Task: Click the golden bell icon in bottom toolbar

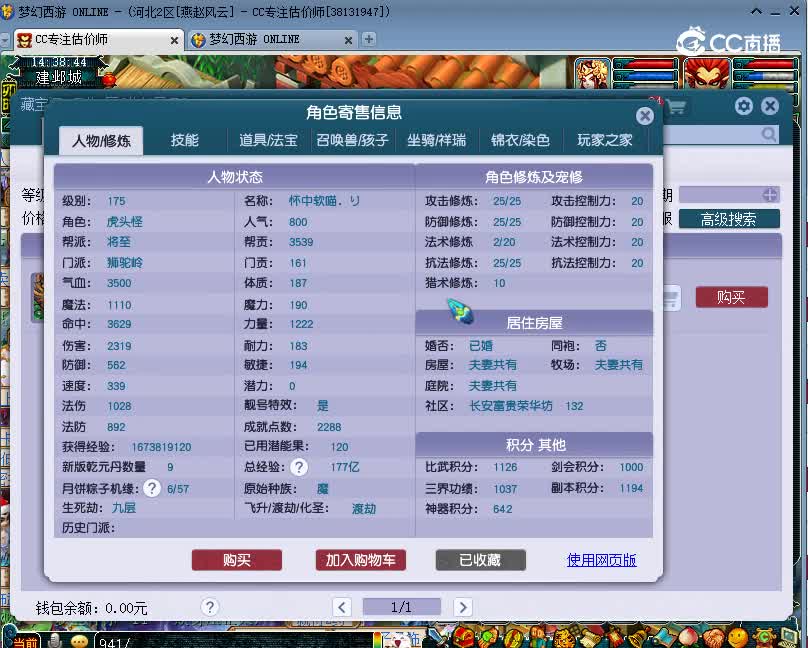Action: pyautogui.click(x=639, y=638)
